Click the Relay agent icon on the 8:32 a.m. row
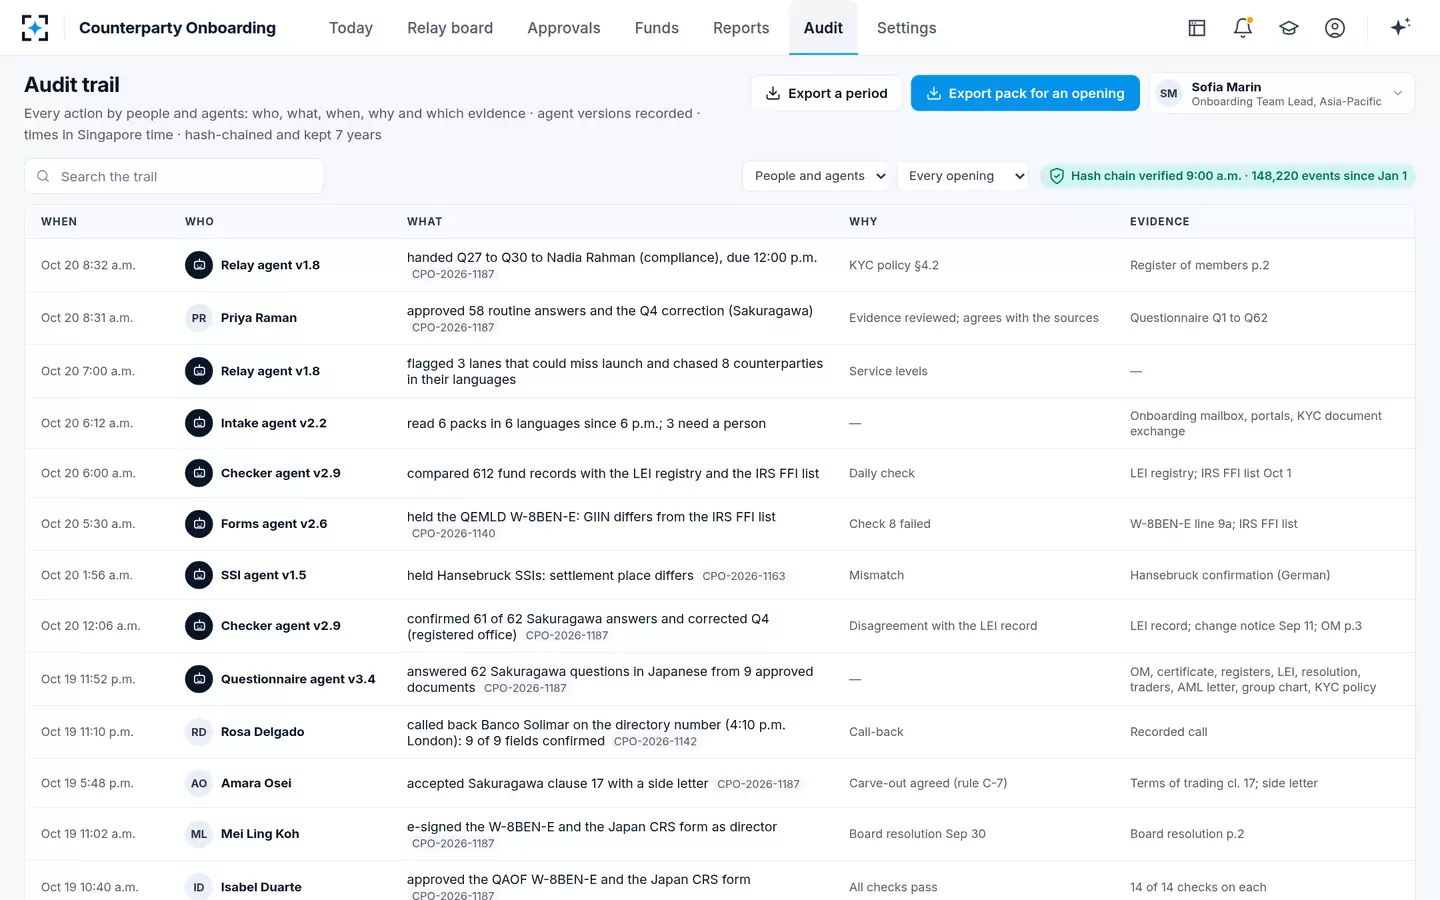Viewport: 1440px width, 900px height. coord(199,265)
